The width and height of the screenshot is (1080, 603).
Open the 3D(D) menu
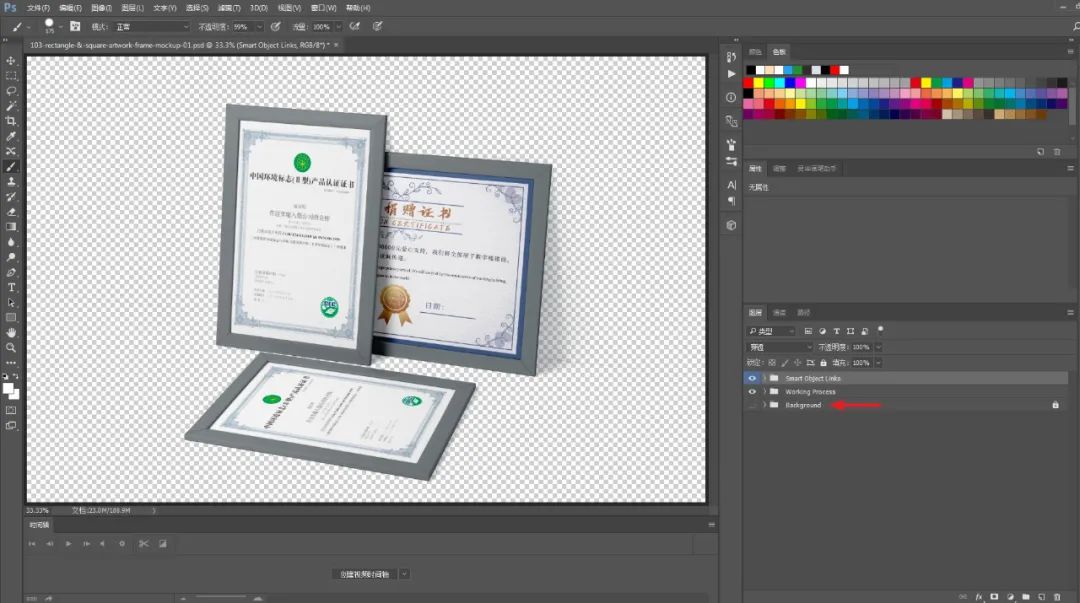[259, 8]
